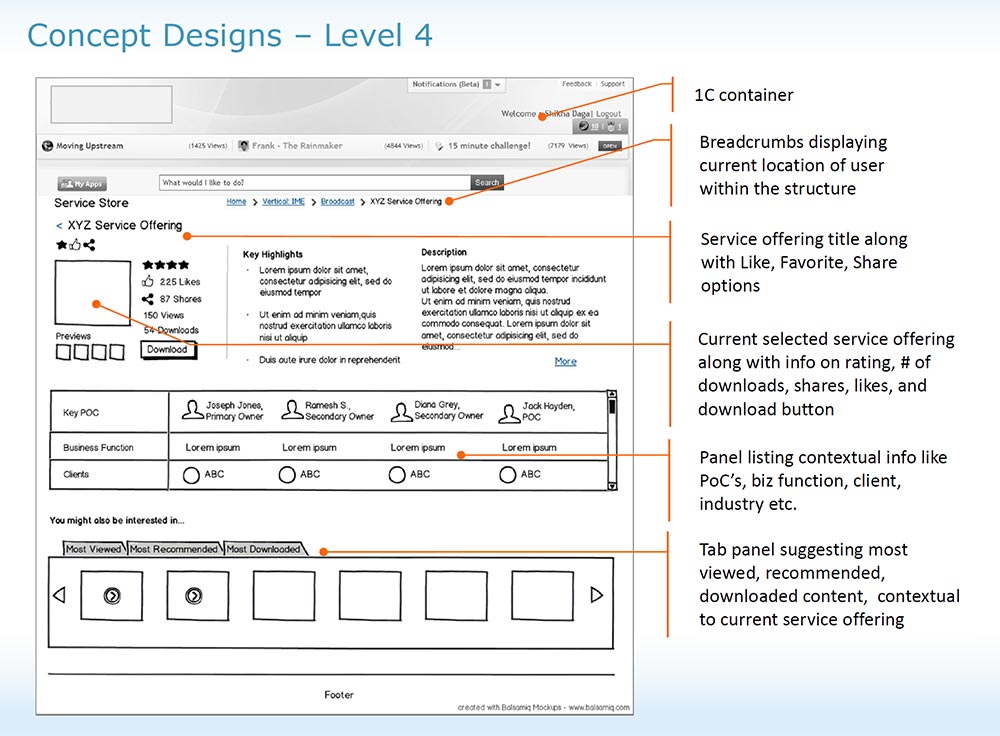Click the Shikha Daga username
This screenshot has width=1000, height=736.
tap(568, 114)
